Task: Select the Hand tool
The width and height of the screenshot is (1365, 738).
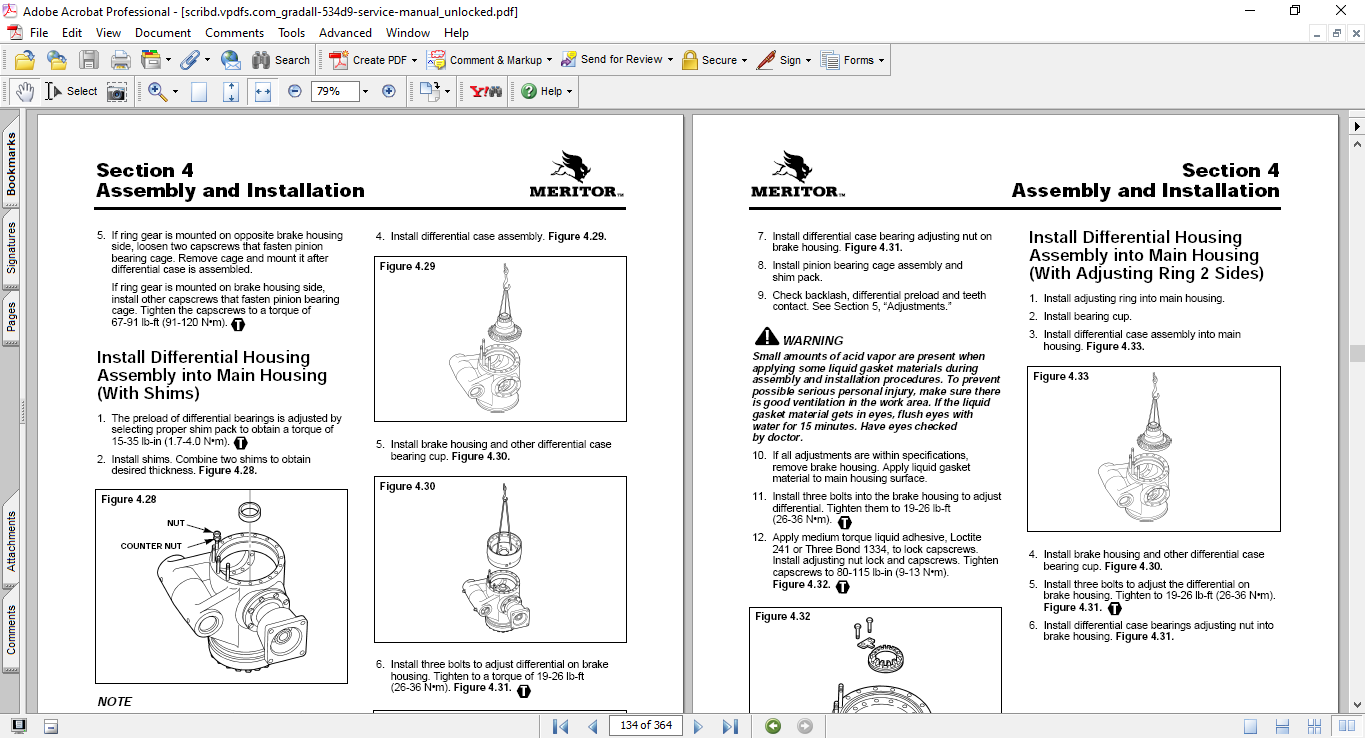Action: click(x=24, y=91)
